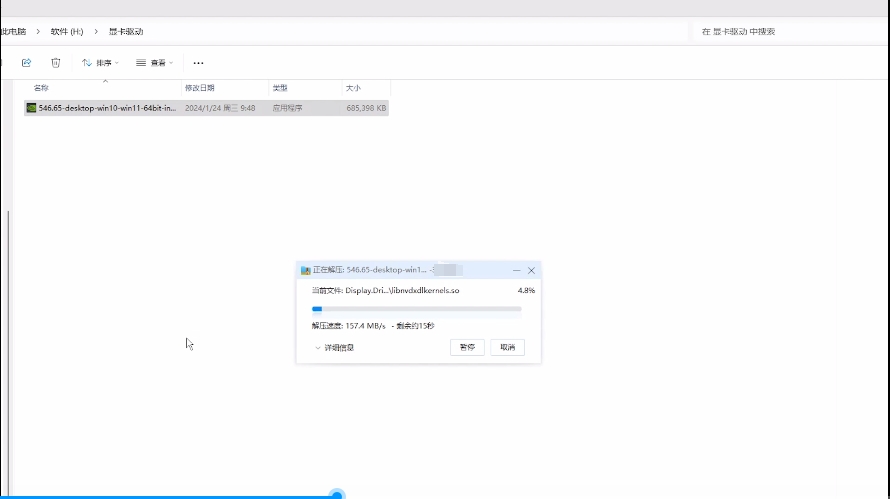Click the extraction progress bar
The width and height of the screenshot is (890, 499).
[416, 309]
